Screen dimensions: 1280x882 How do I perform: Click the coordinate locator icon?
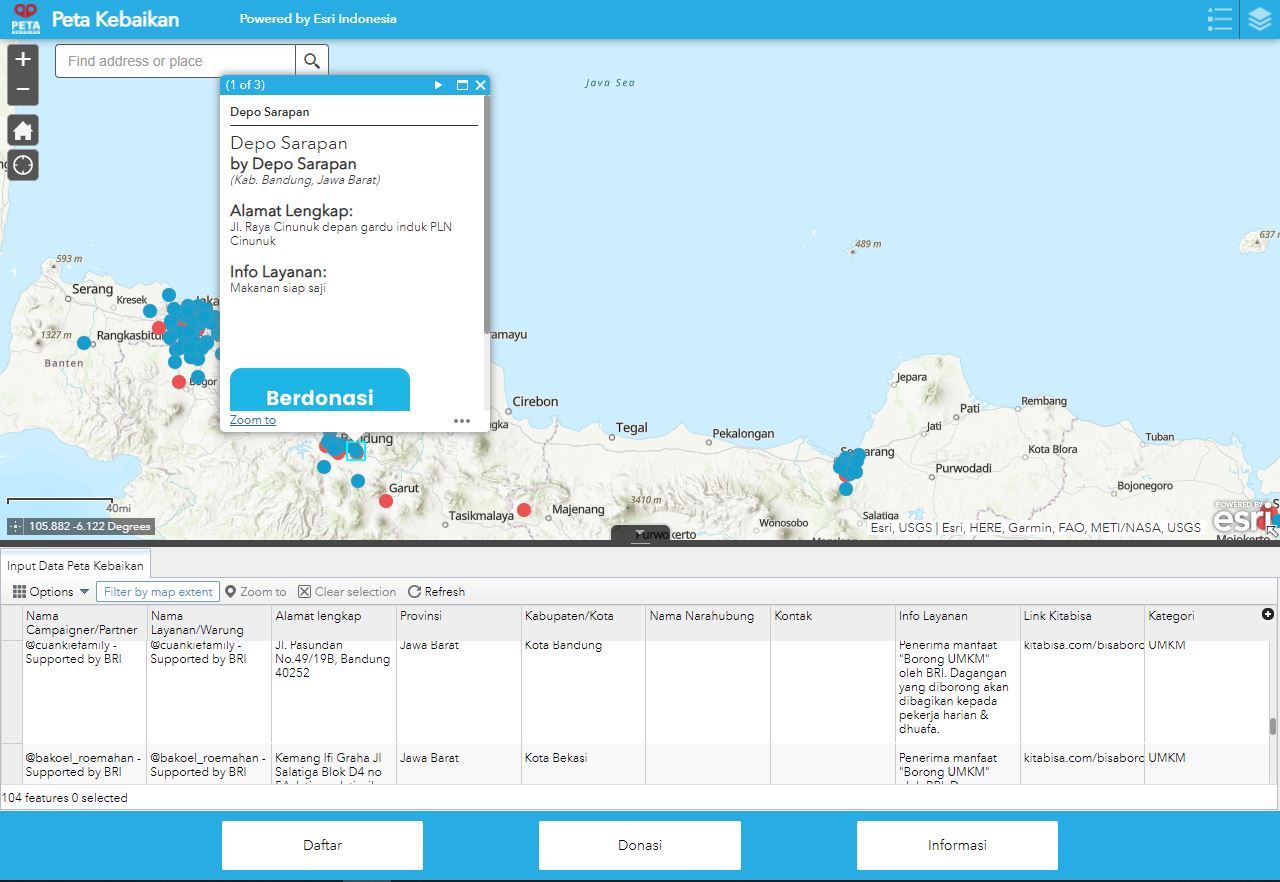tap(16, 526)
